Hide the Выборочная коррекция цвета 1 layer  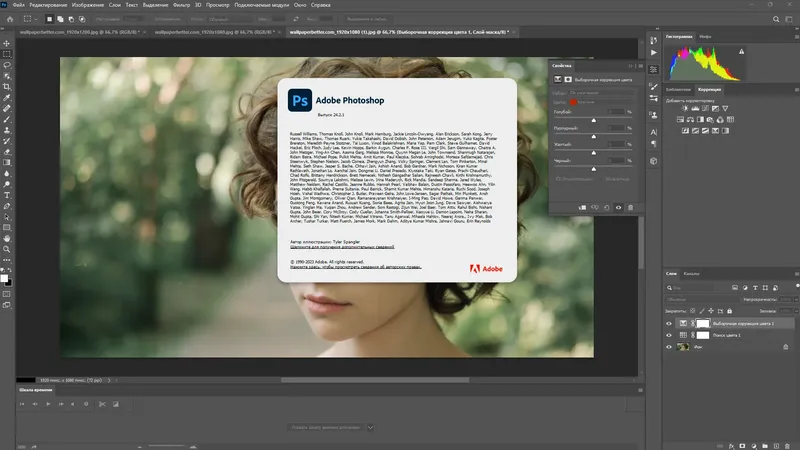670,324
